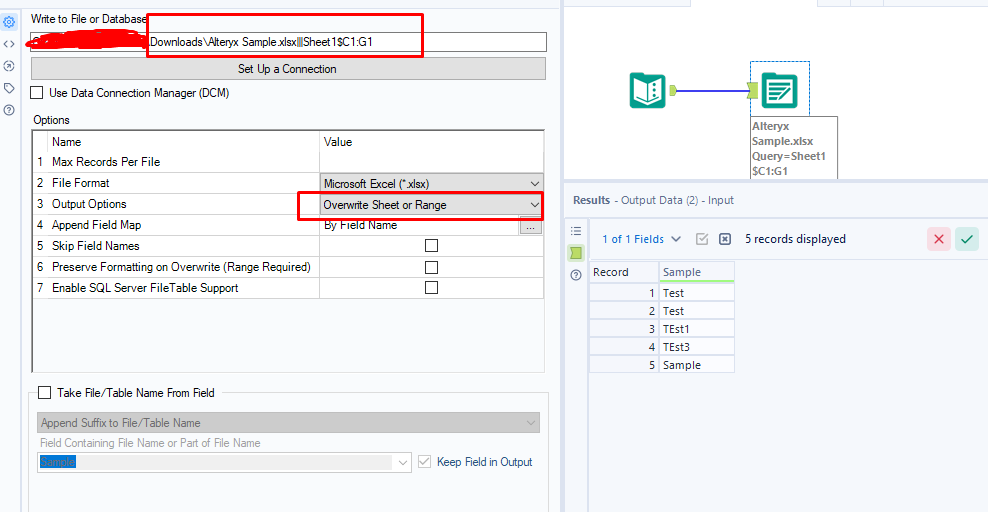Open the field name dropdown showing Sample
Viewport: 988px width, 512px height.
224,462
